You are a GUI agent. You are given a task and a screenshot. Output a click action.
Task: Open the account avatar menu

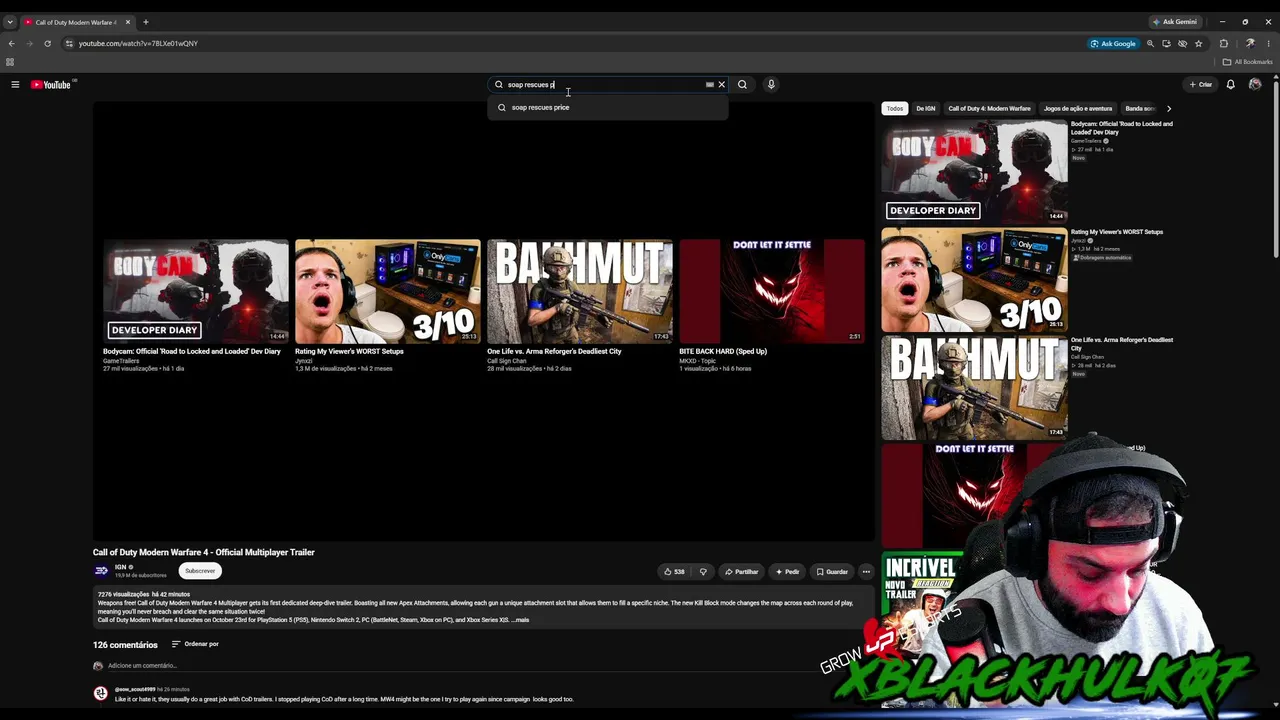coord(1255,85)
